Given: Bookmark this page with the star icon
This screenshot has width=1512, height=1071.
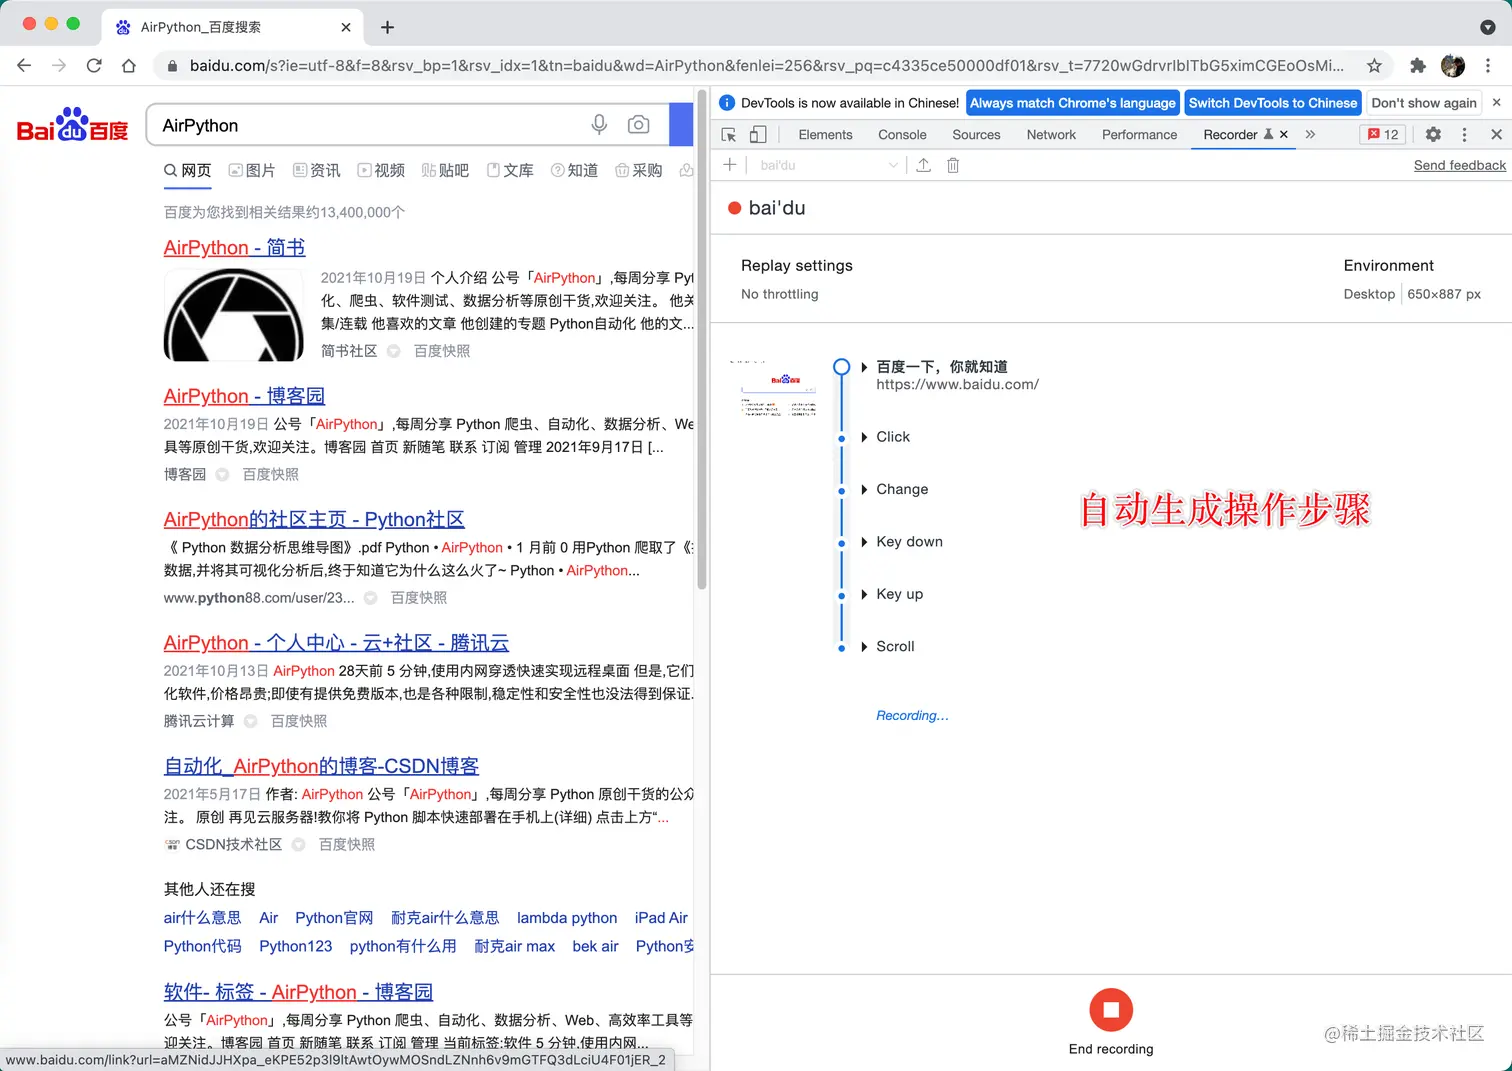Looking at the screenshot, I should 1374,65.
